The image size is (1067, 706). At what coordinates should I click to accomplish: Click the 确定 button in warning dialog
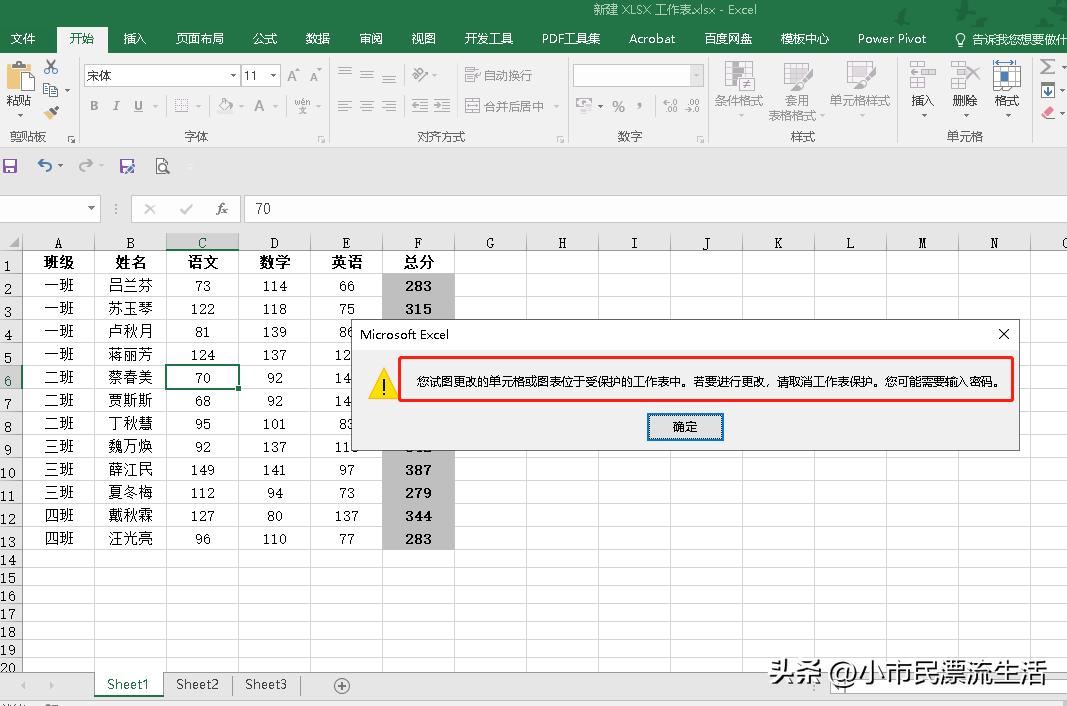(x=685, y=426)
